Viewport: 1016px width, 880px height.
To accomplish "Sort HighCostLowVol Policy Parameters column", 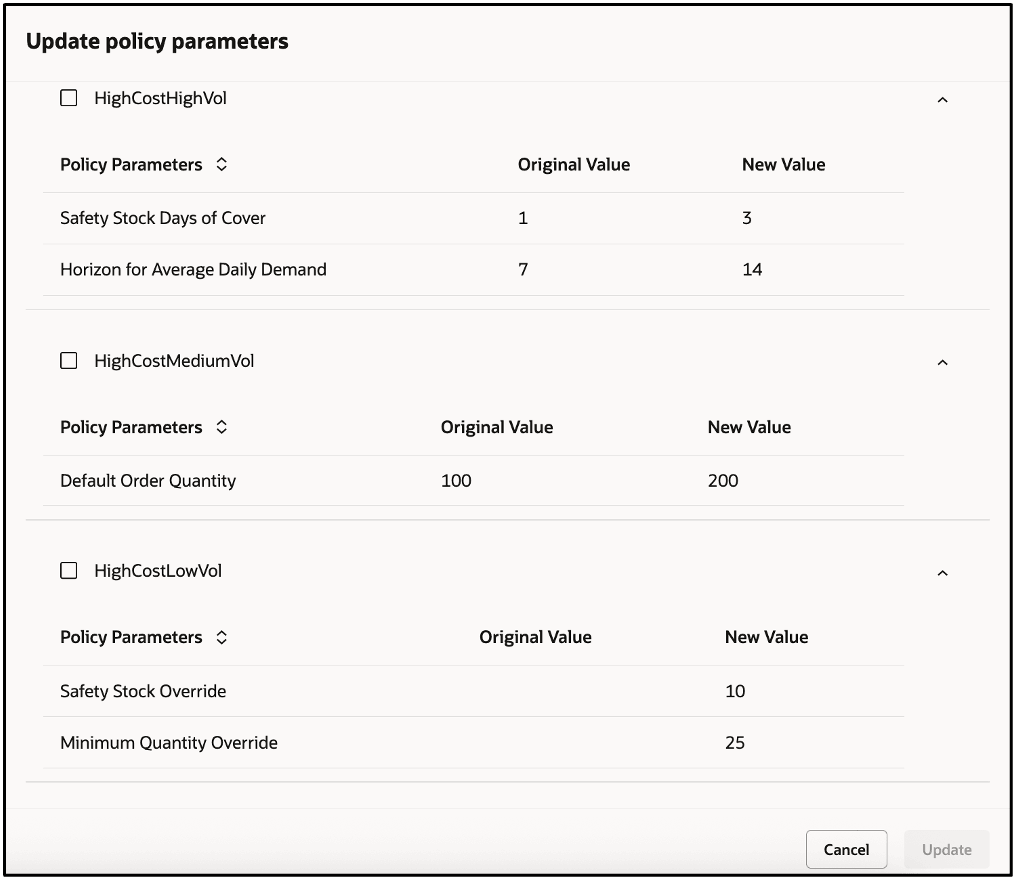I will (x=222, y=637).
